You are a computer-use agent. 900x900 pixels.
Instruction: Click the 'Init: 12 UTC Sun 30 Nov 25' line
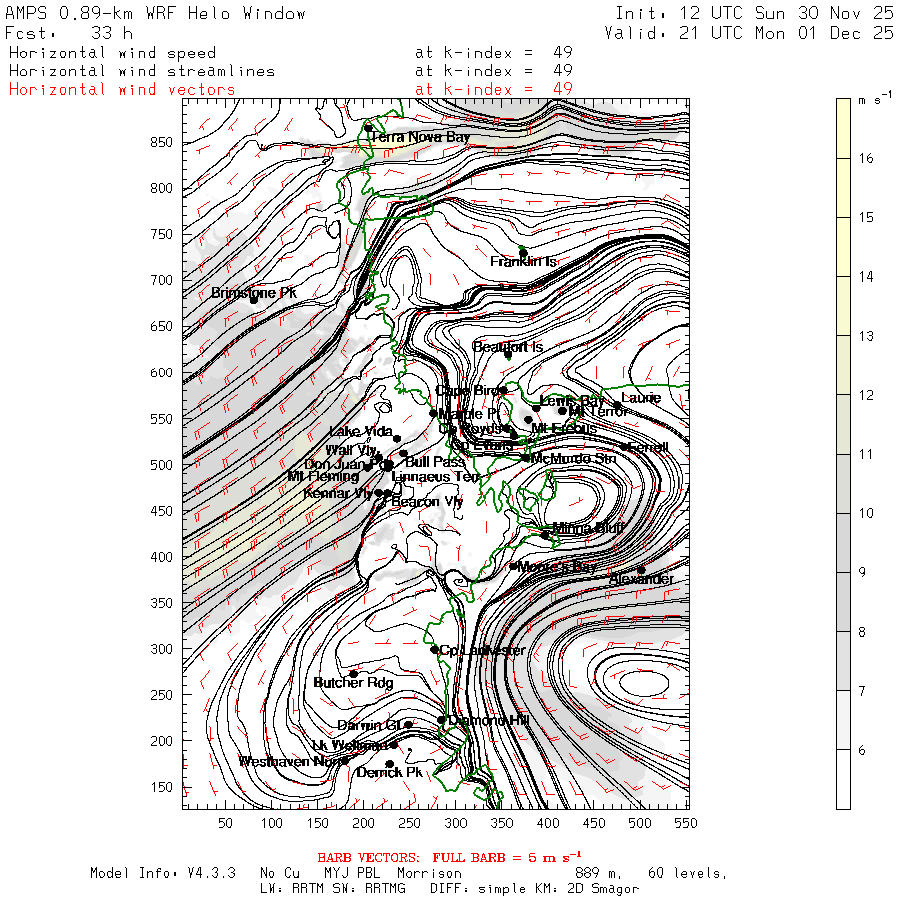(x=754, y=13)
